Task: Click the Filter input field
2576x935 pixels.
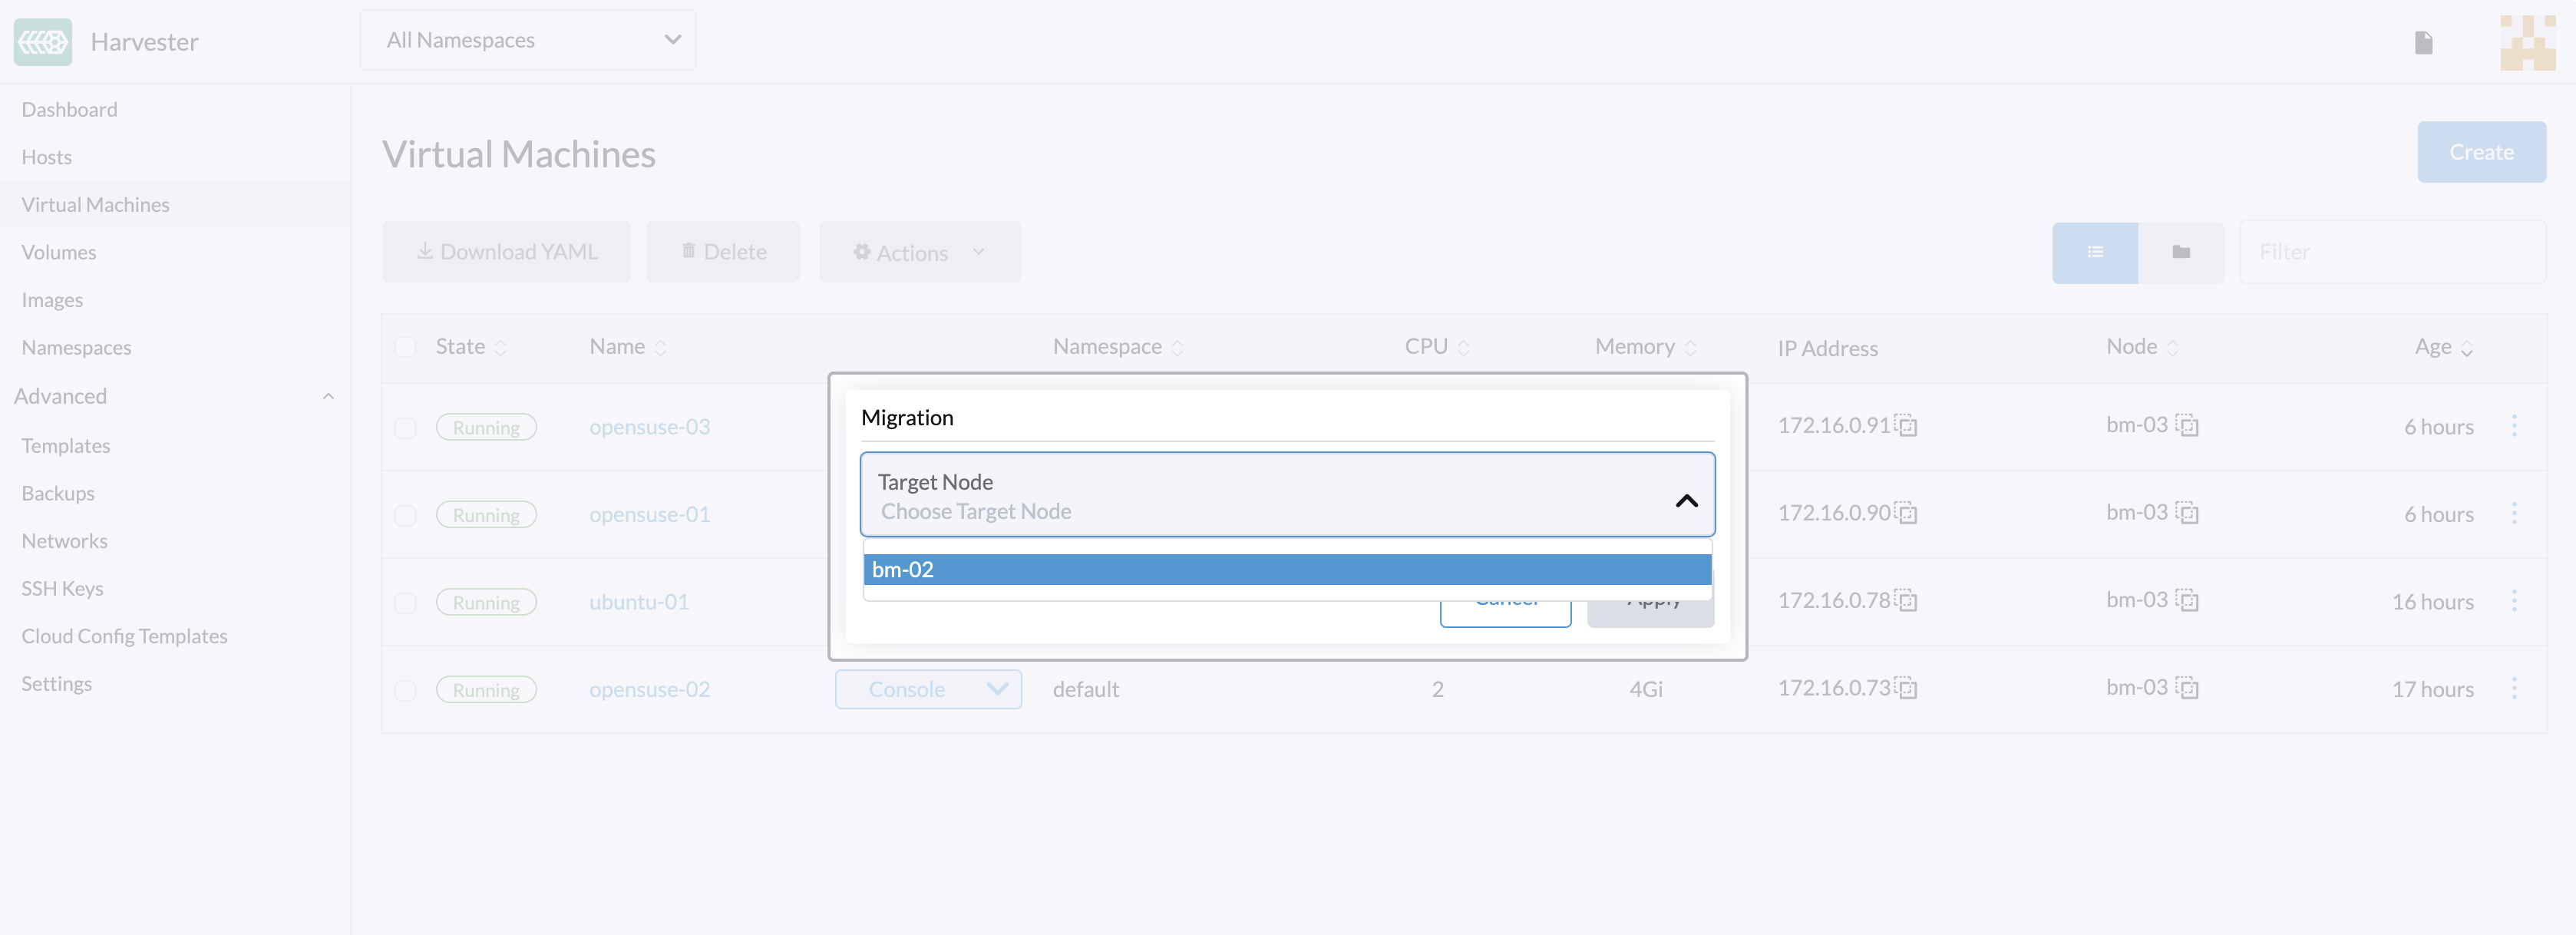Action: 2392,252
